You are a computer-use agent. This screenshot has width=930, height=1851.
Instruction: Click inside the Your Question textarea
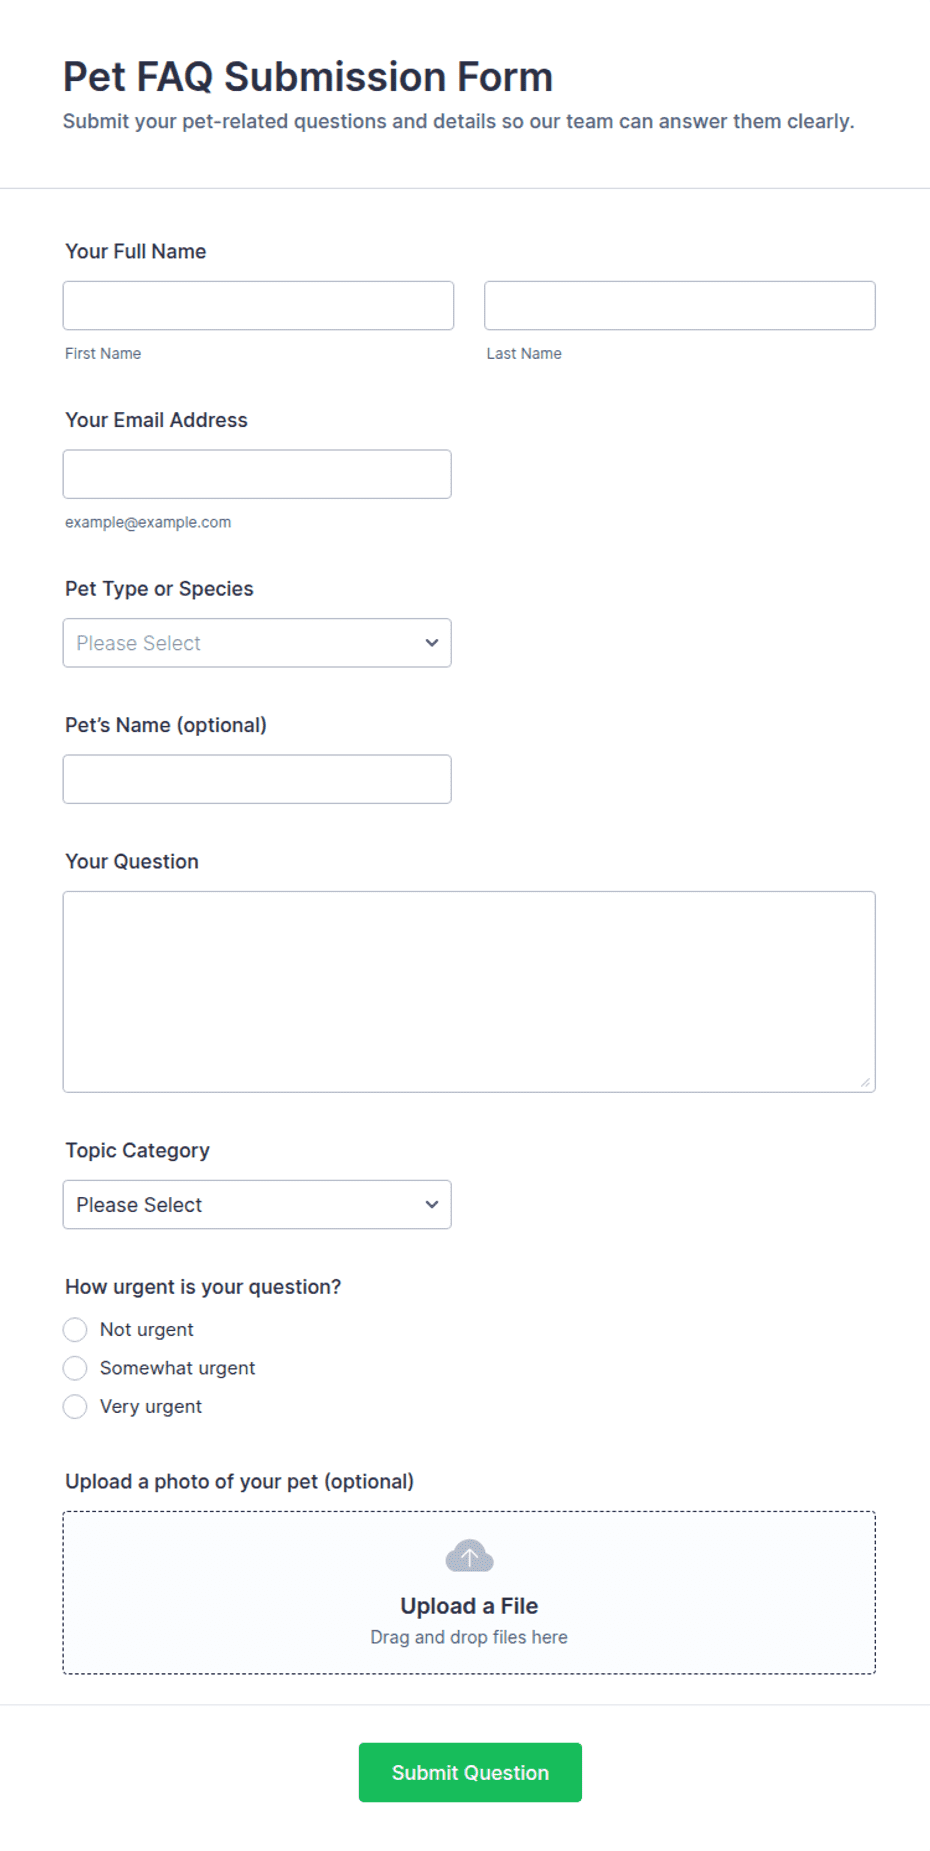pyautogui.click(x=469, y=992)
